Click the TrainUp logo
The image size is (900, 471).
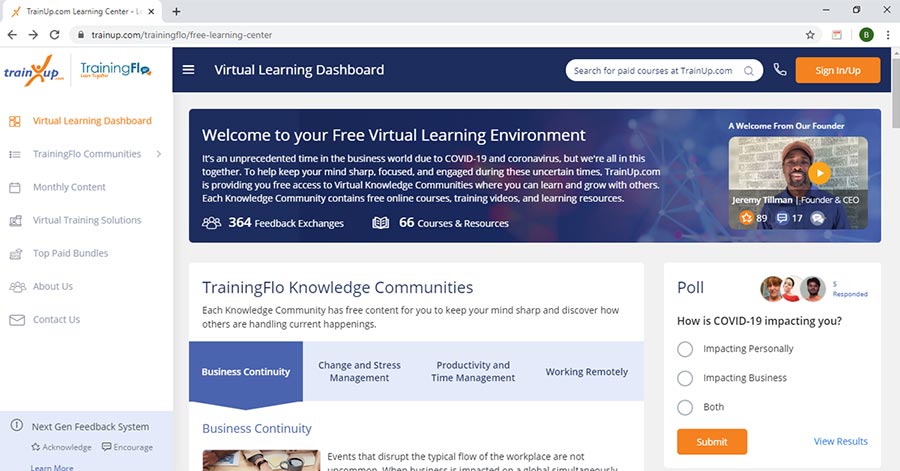coord(33,71)
